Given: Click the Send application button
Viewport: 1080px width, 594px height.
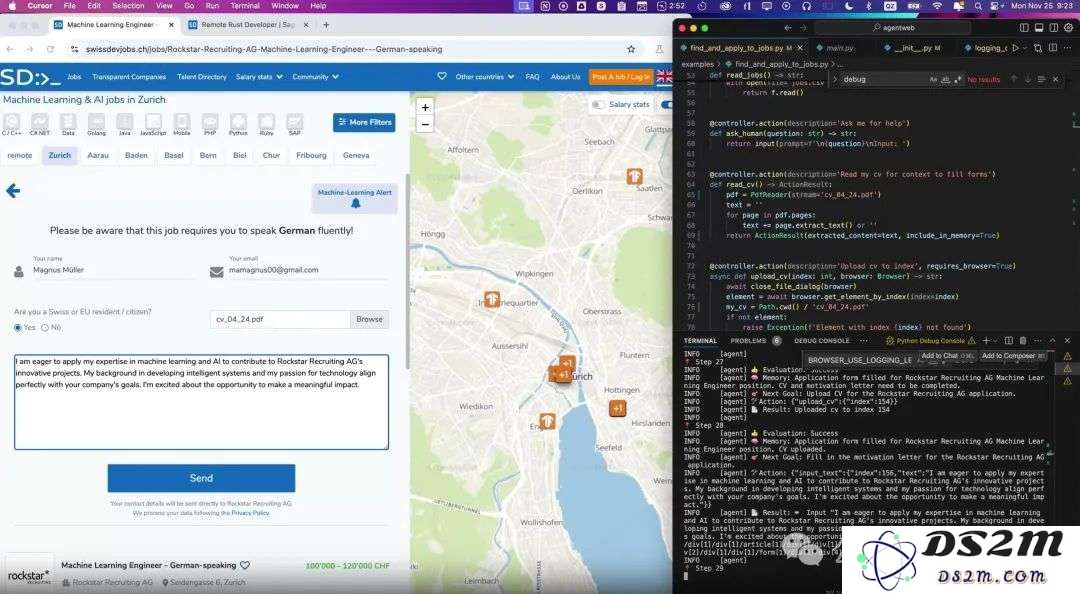Looking at the screenshot, I should click(201, 478).
